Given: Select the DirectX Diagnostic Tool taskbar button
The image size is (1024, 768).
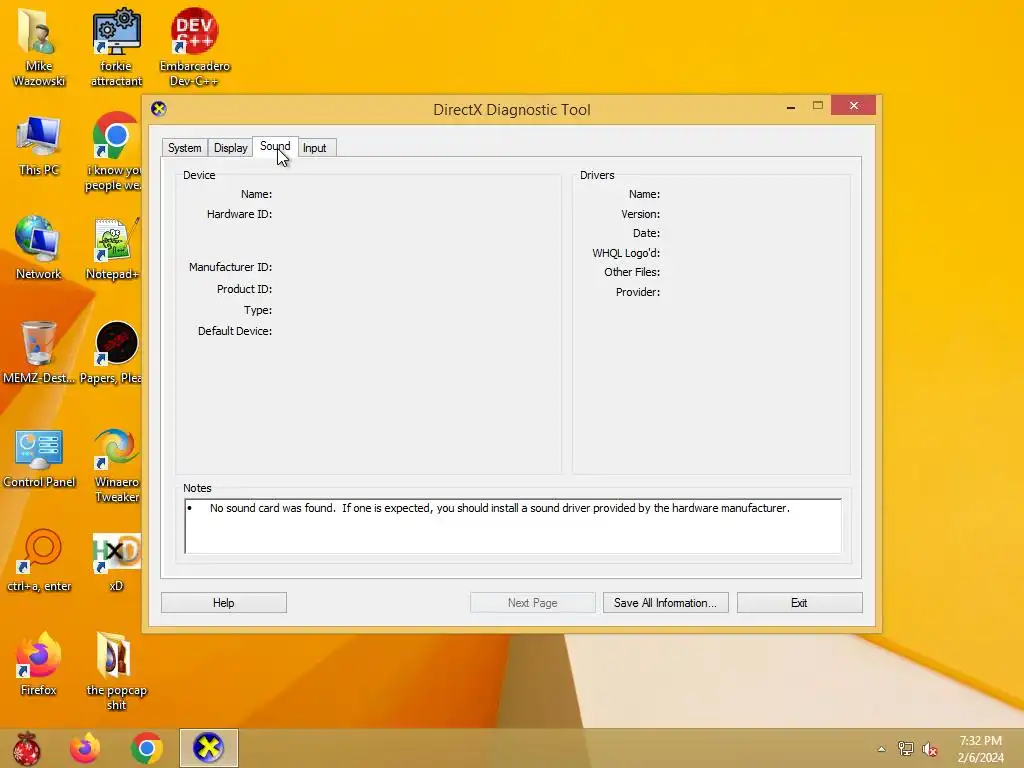Looking at the screenshot, I should click(x=208, y=748).
